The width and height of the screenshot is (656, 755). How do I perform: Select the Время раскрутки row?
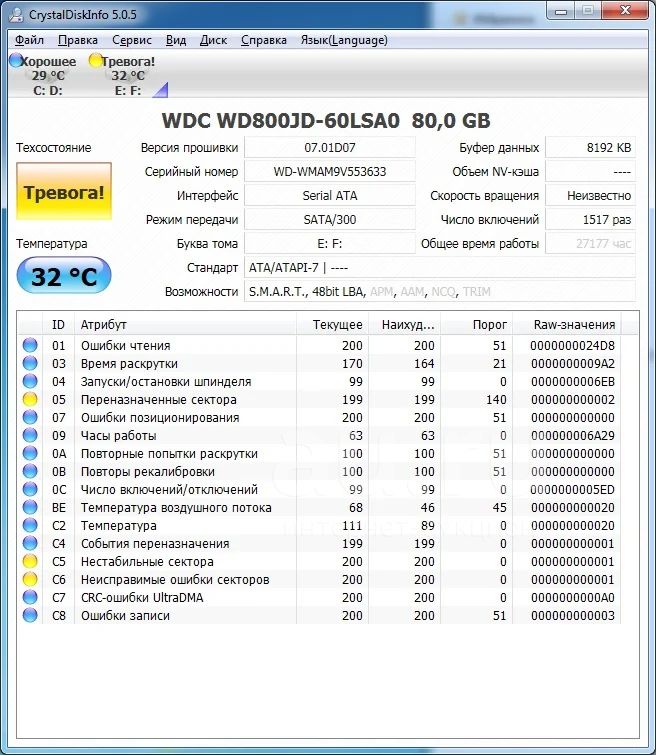click(x=319, y=363)
